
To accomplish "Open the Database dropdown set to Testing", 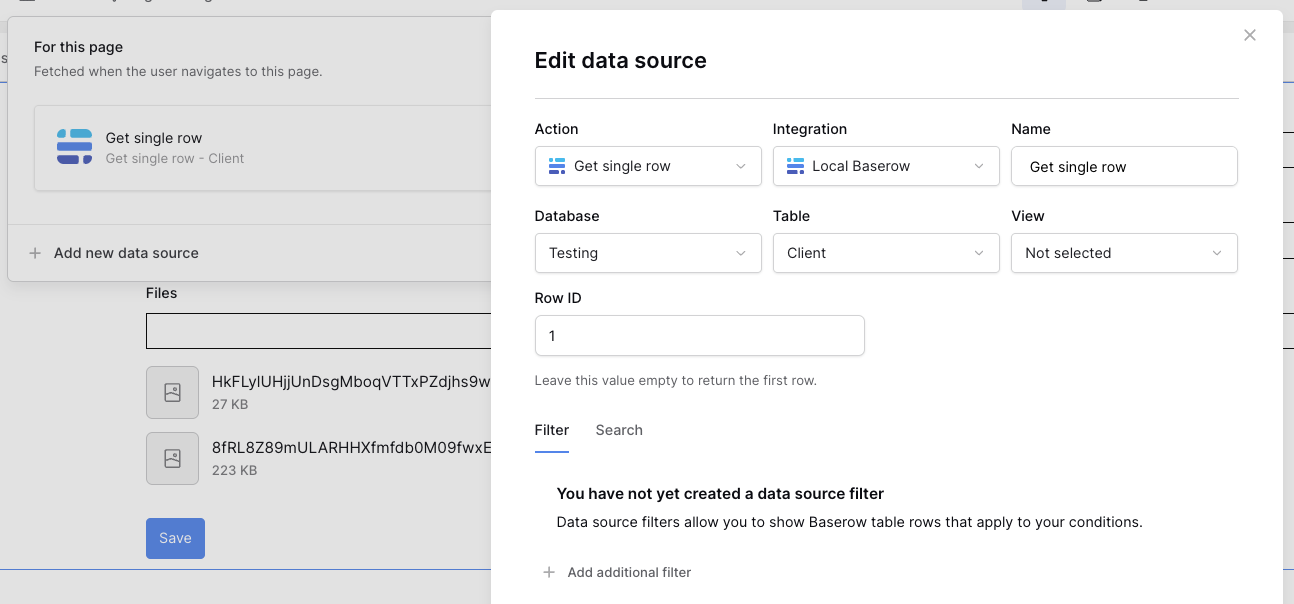I will pyautogui.click(x=647, y=253).
